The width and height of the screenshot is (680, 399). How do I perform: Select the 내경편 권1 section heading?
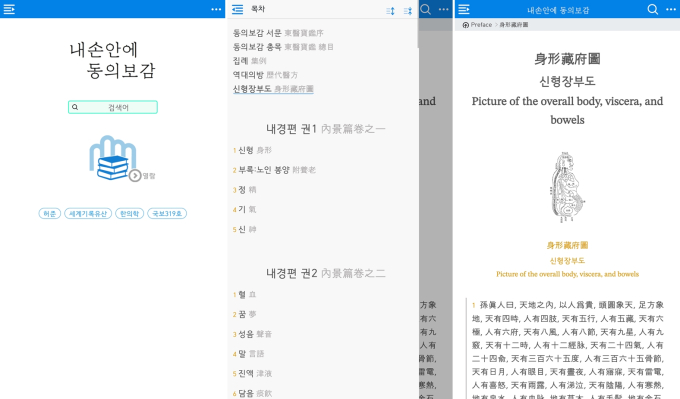pos(326,128)
